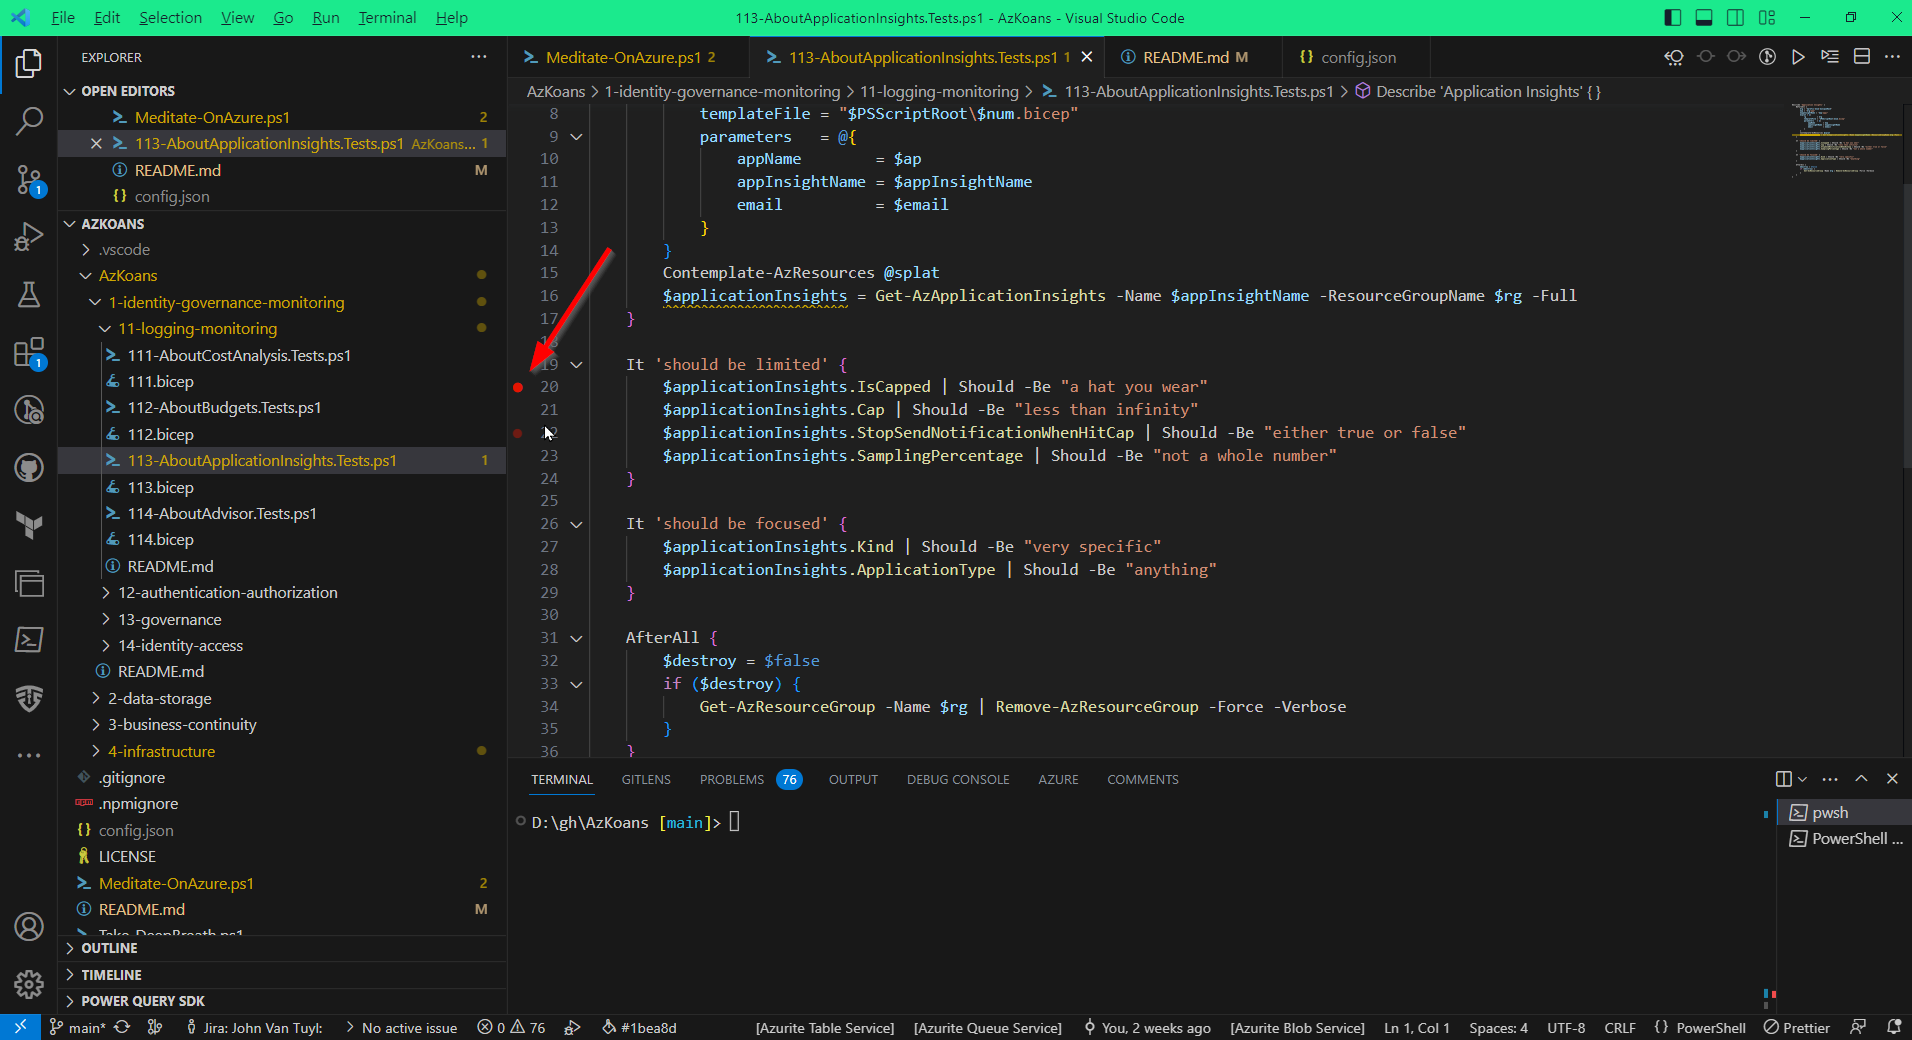The image size is (1912, 1040).
Task: Click the editor minimap
Action: tap(1845, 140)
